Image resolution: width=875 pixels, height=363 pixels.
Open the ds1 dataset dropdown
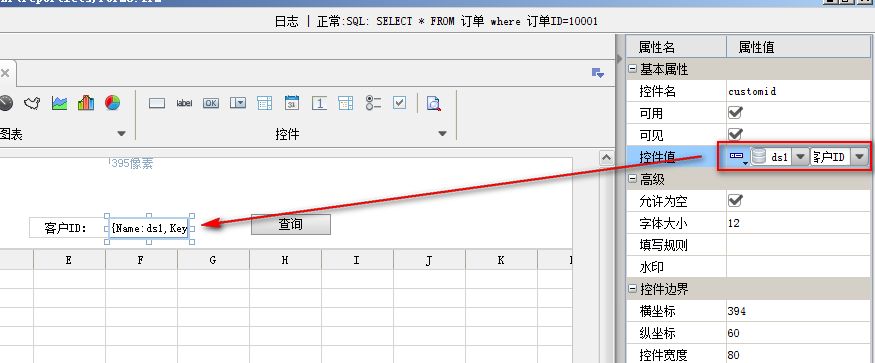(x=800, y=157)
